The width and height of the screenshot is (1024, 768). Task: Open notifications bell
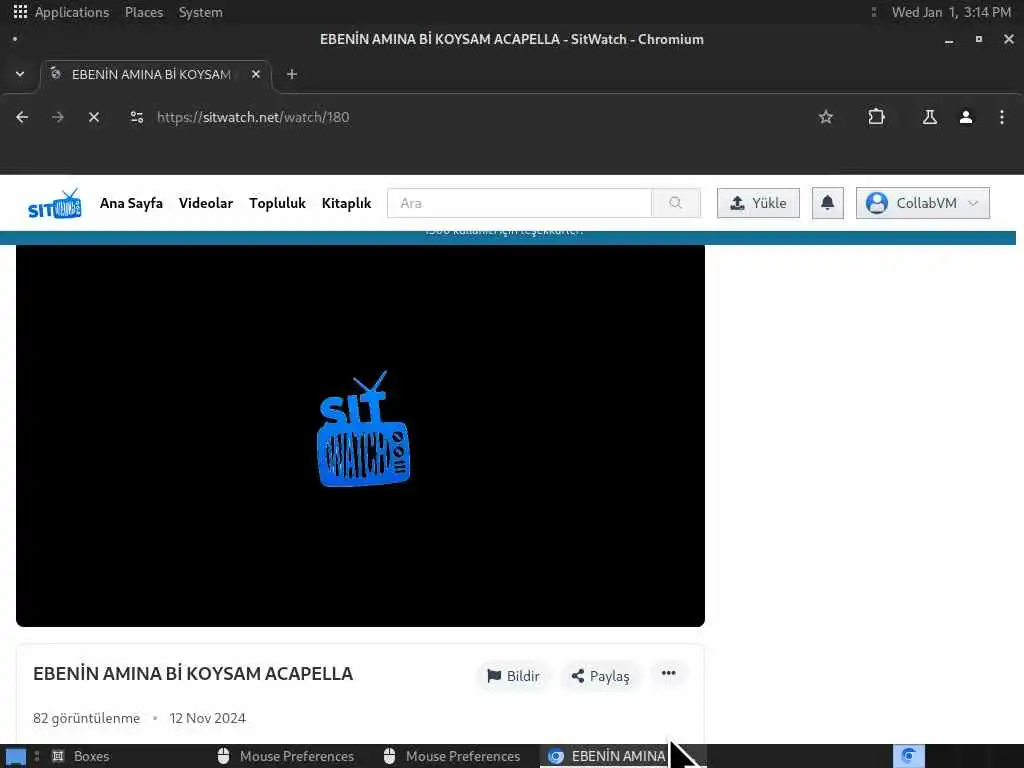827,203
